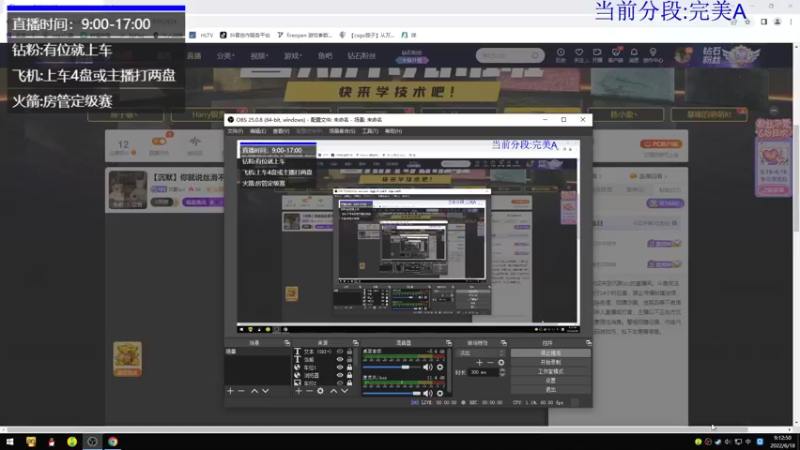Open transition properties gear icon

(501, 362)
